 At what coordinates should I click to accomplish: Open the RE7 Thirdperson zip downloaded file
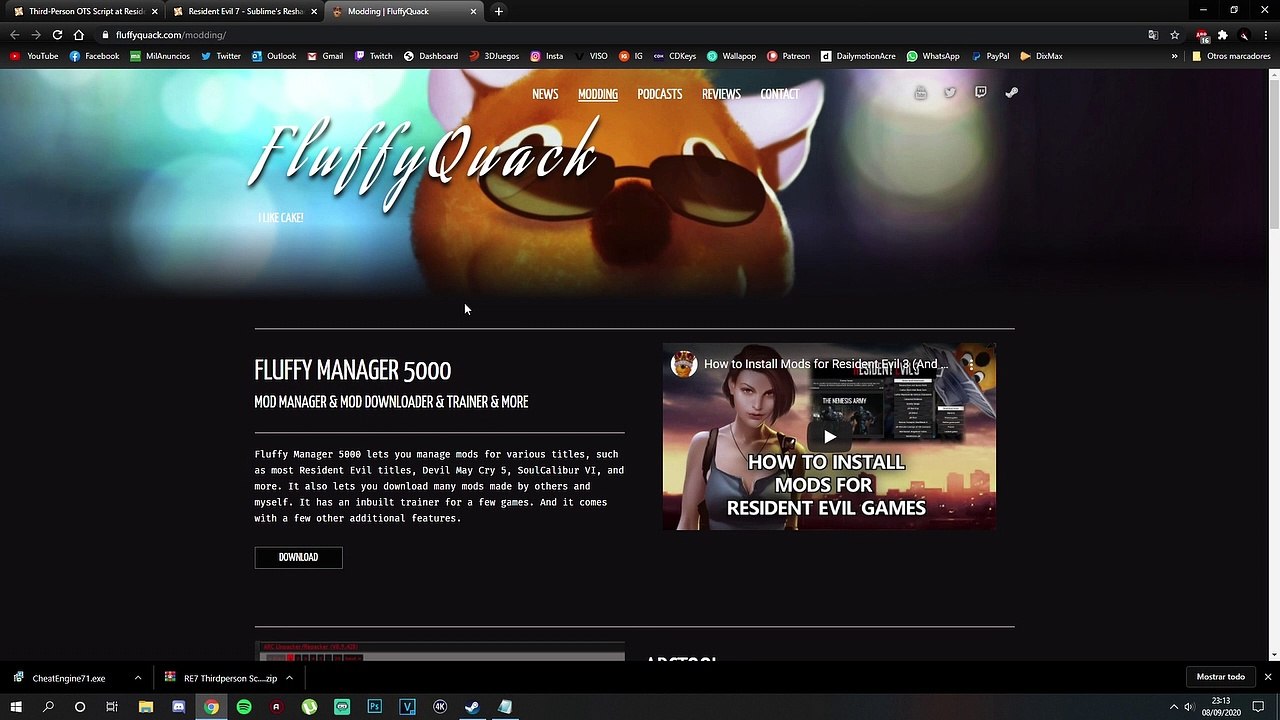221,678
